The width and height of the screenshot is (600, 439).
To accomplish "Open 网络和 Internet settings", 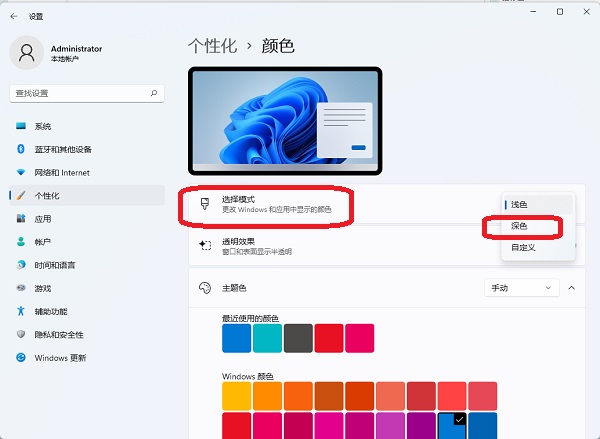I will pos(61,172).
